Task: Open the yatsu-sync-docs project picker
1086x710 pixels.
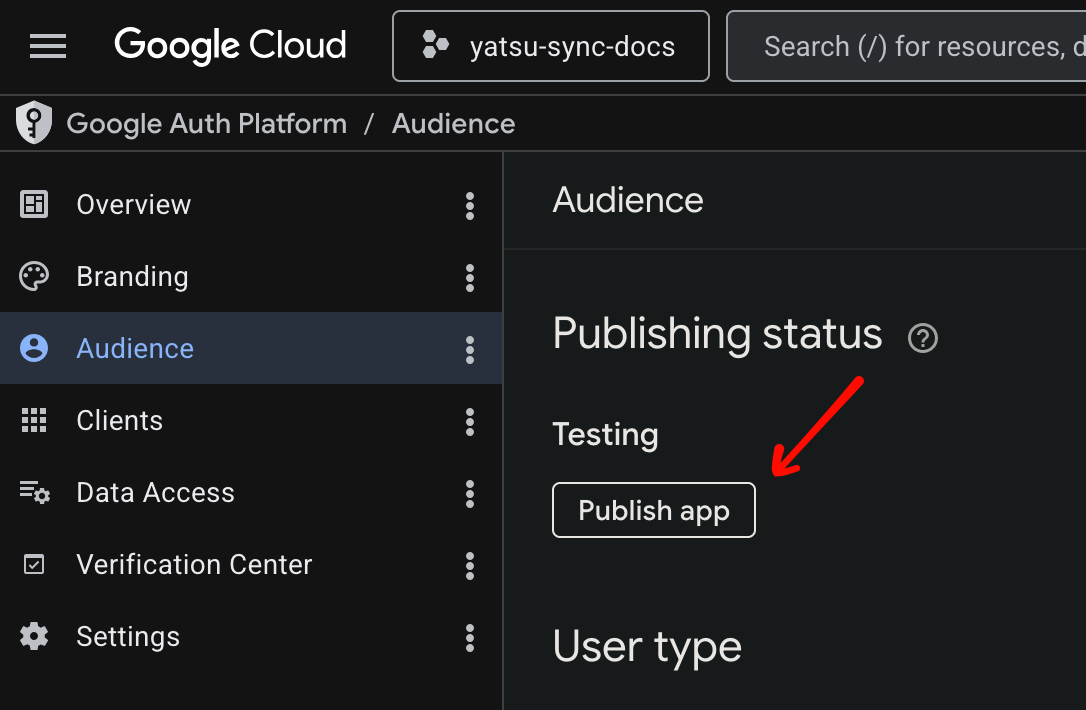Action: (x=551, y=46)
